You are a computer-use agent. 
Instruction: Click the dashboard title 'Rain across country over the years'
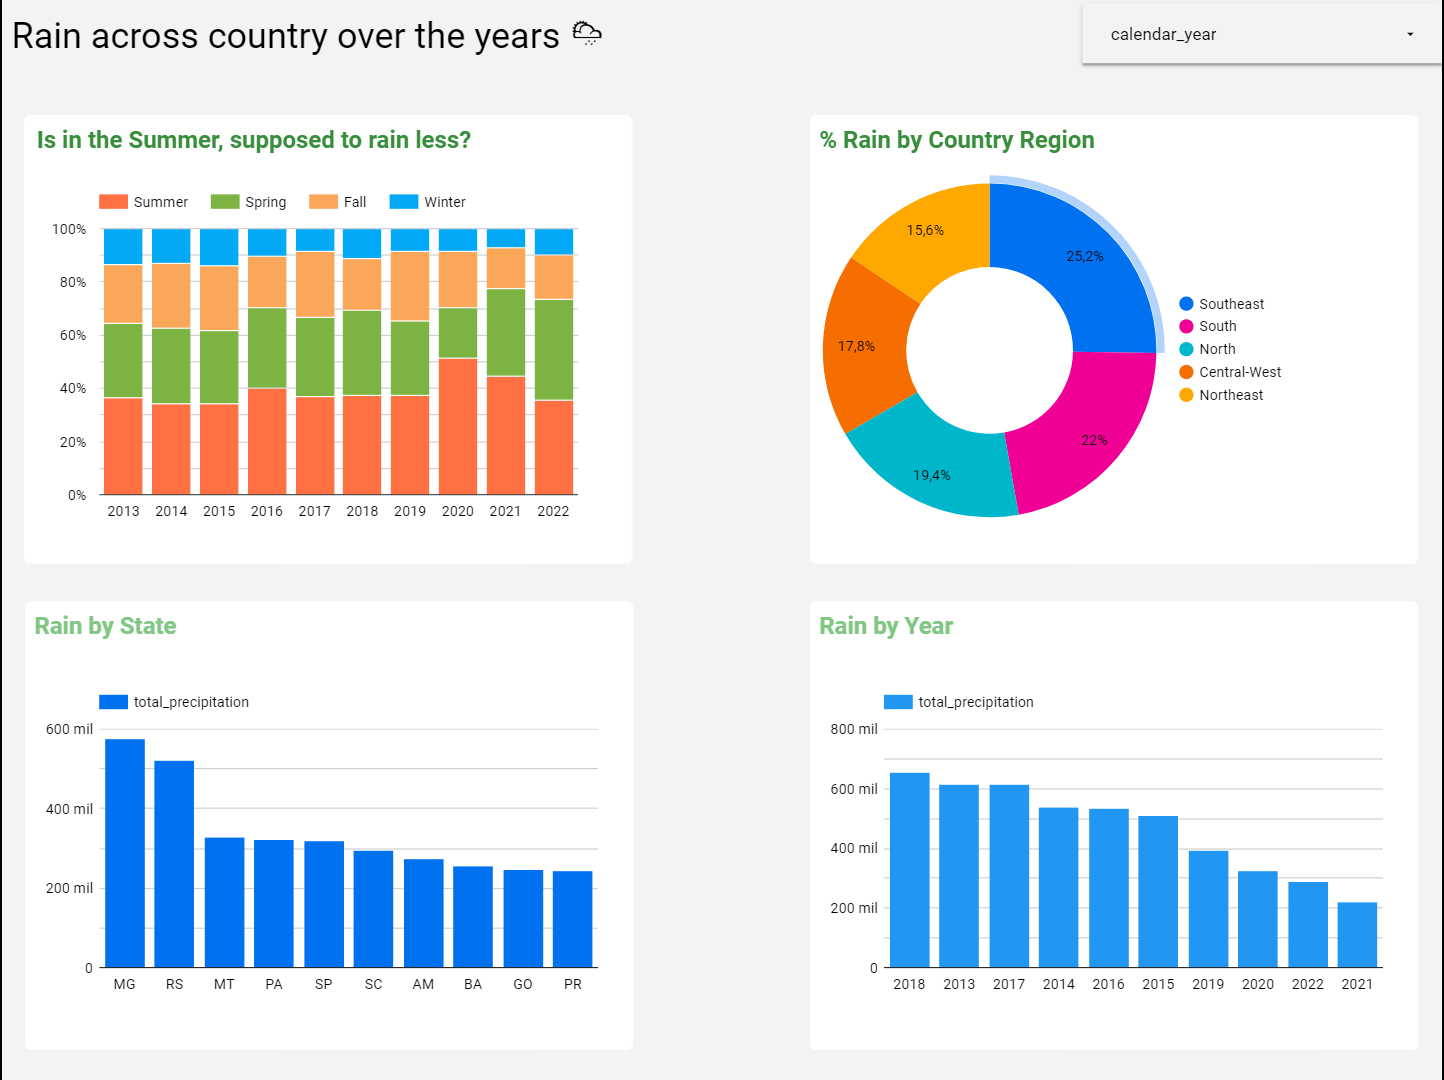coord(286,36)
